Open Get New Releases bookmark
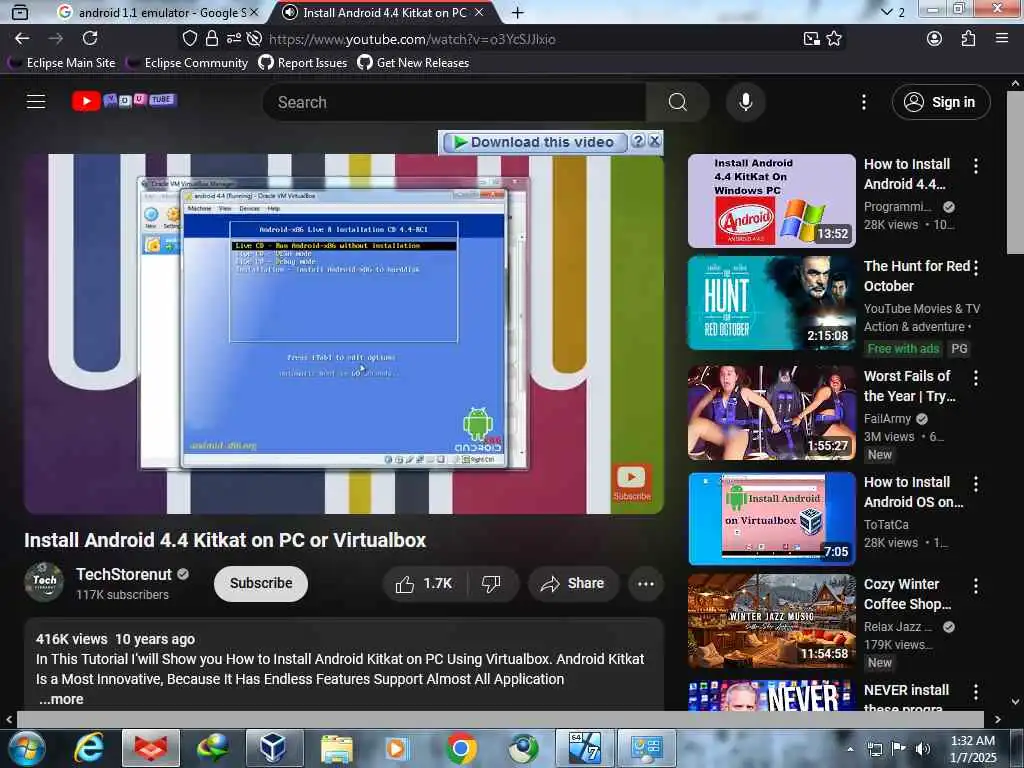Screen dimensions: 1024x768 click(x=413, y=63)
